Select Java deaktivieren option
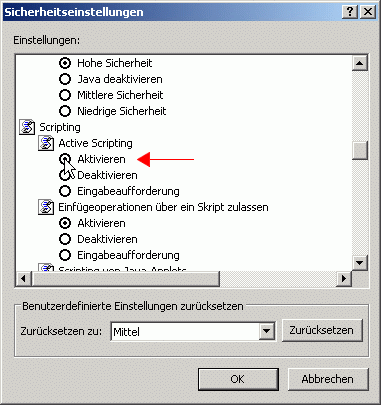Viewport: 381px width, 405px height. point(65,79)
